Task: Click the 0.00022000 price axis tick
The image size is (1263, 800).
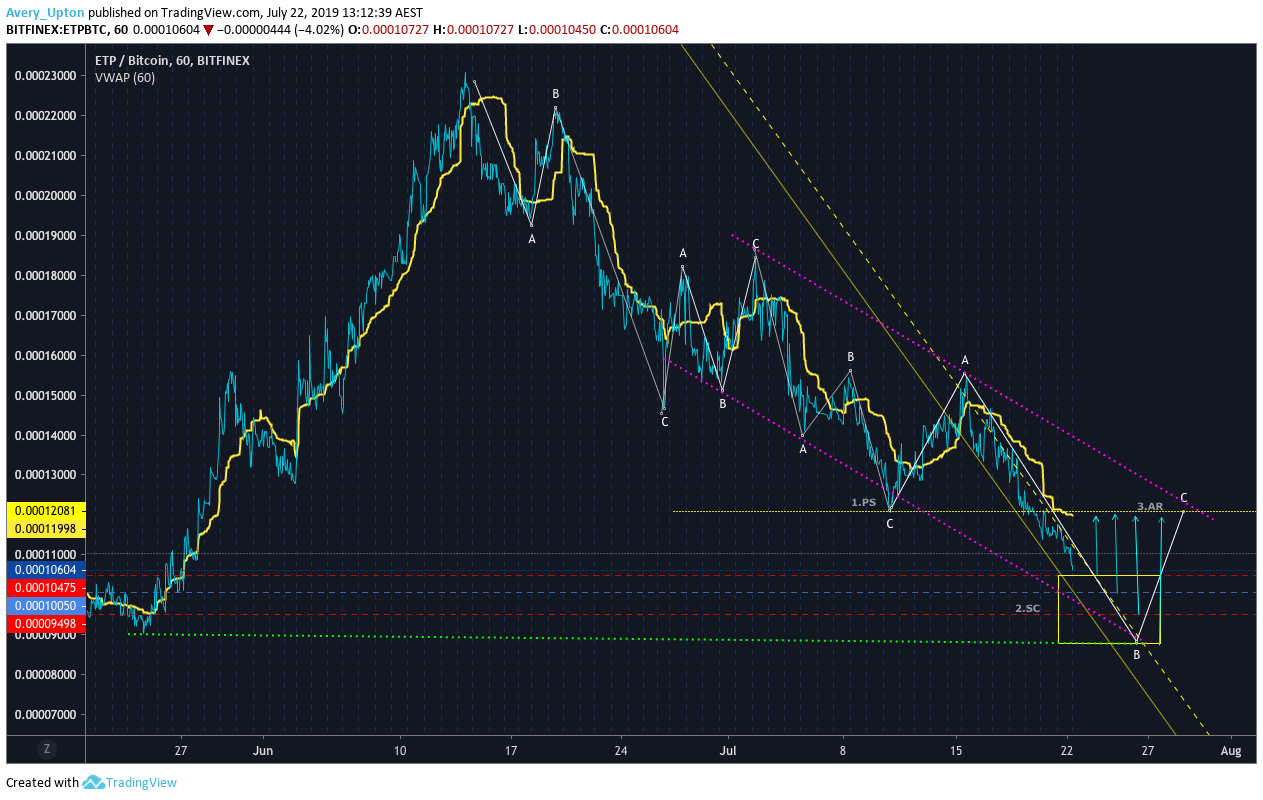Action: [x=46, y=116]
